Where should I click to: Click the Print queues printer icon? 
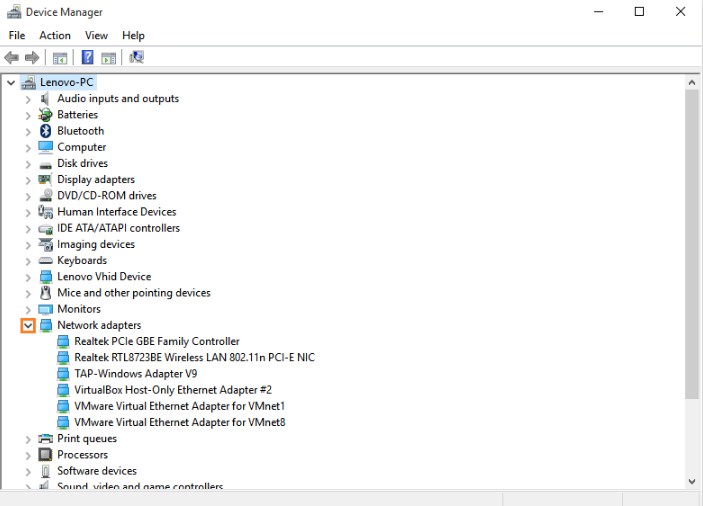click(45, 438)
